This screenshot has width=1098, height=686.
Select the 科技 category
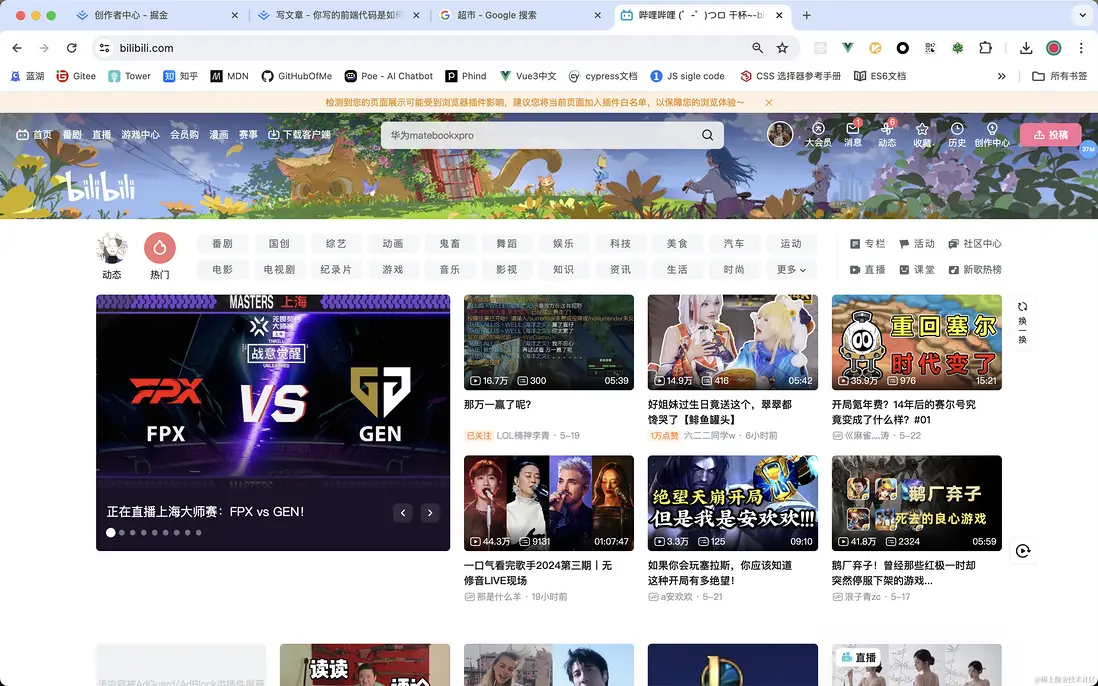[620, 244]
